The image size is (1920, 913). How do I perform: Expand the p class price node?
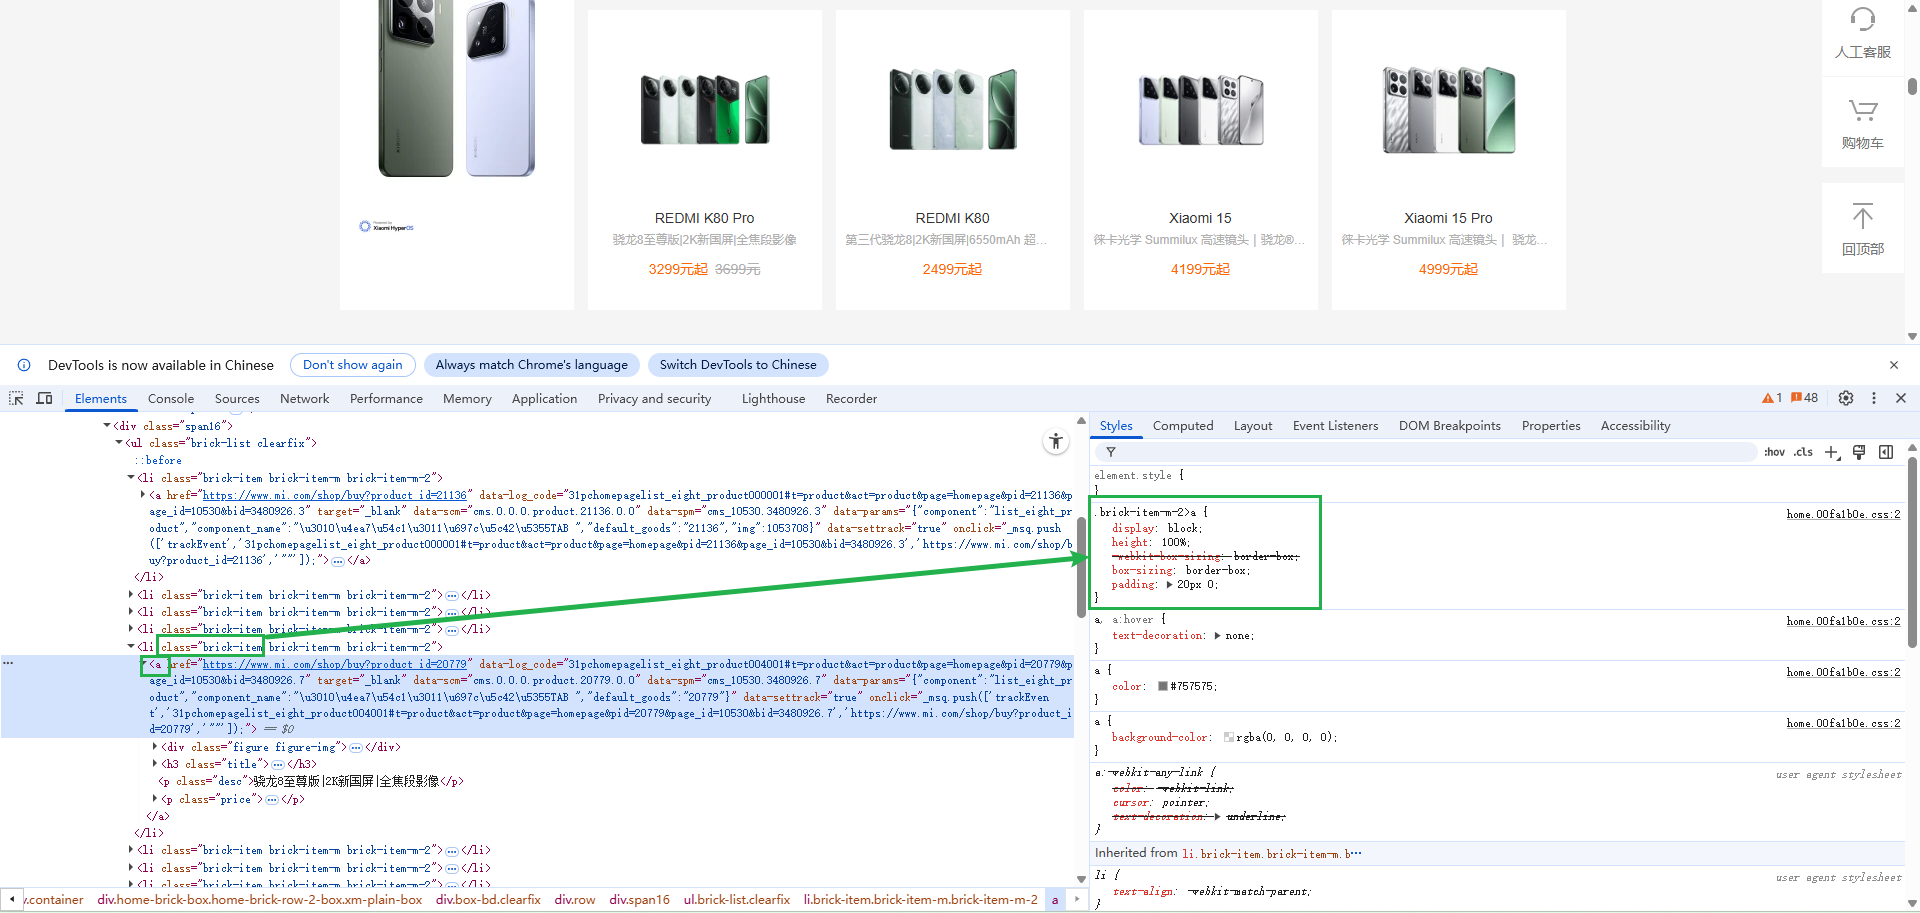(155, 799)
